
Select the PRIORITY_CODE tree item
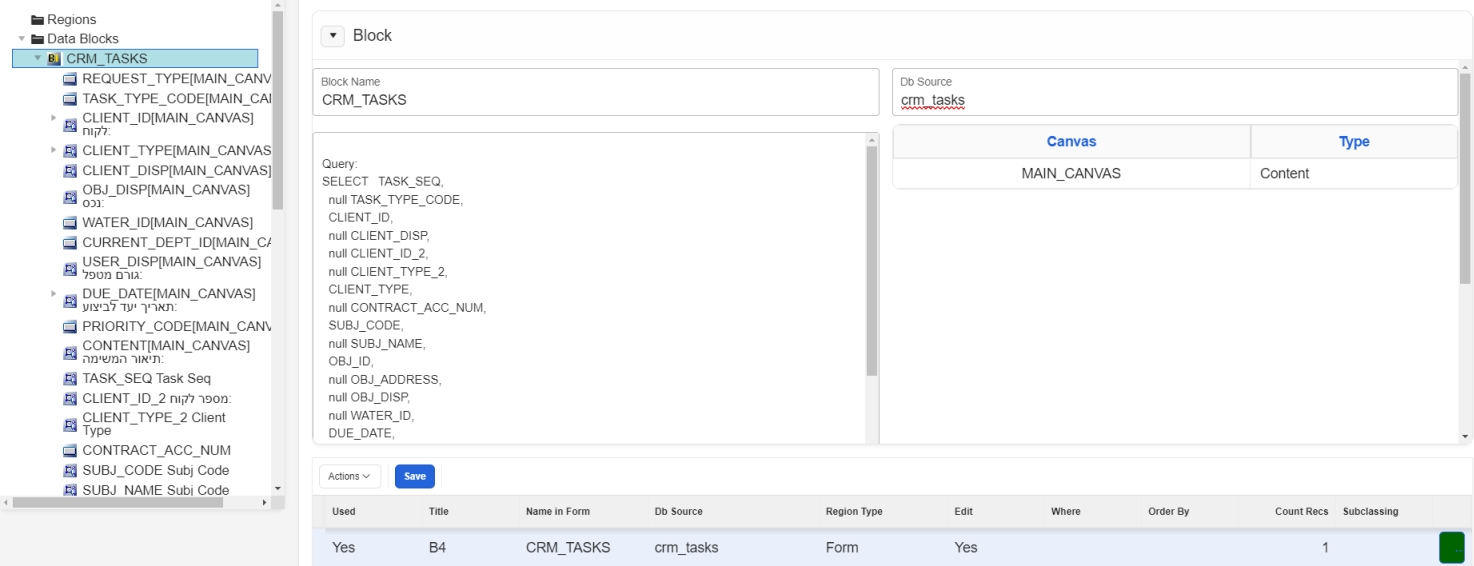tap(177, 327)
